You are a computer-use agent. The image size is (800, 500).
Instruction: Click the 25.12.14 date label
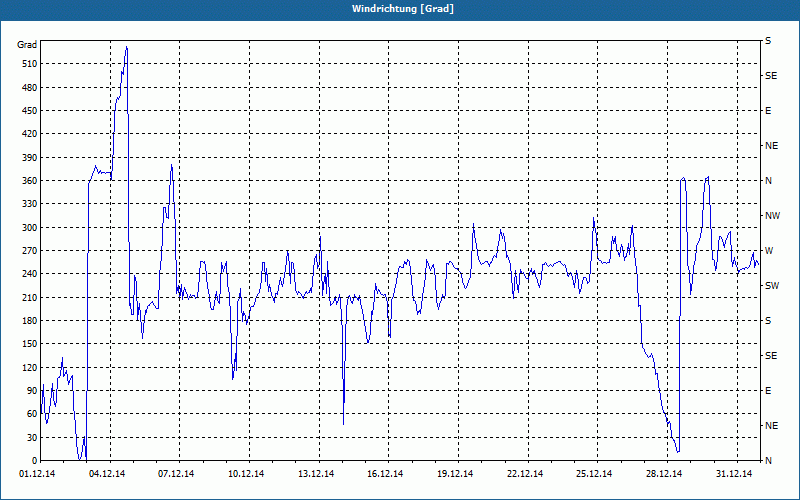coord(595,474)
